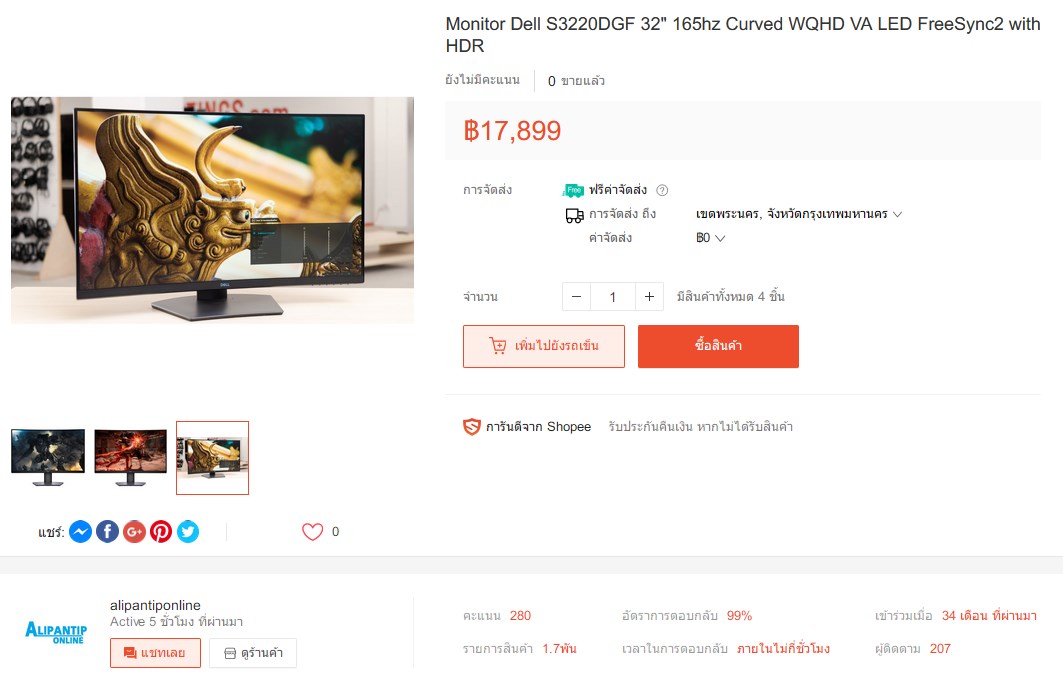Share product on Facebook icon
Image resolution: width=1063 pixels, height=677 pixels.
(x=107, y=532)
